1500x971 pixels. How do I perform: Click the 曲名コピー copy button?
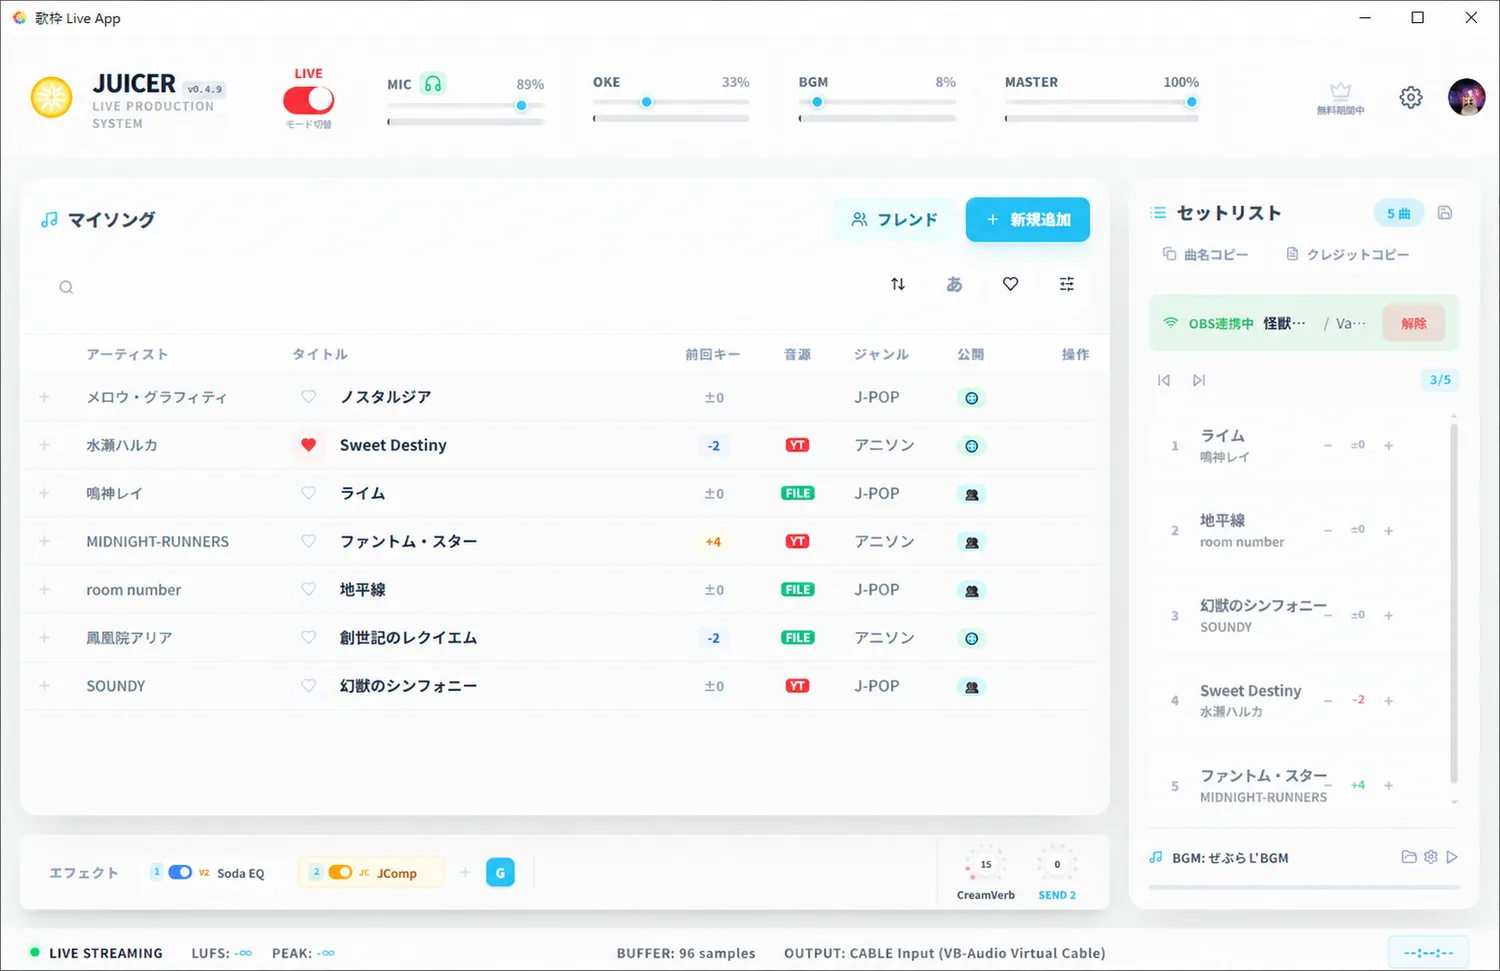pyautogui.click(x=1206, y=254)
